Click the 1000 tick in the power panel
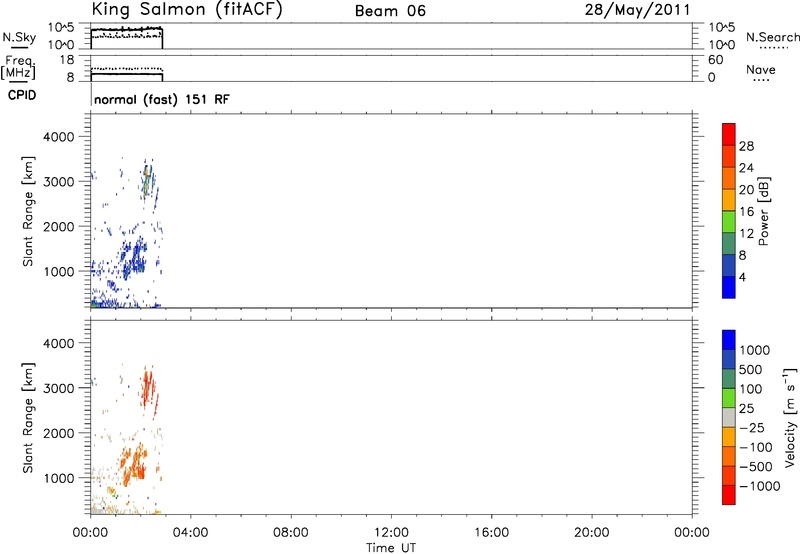The width and height of the screenshot is (800, 554). click(59, 271)
